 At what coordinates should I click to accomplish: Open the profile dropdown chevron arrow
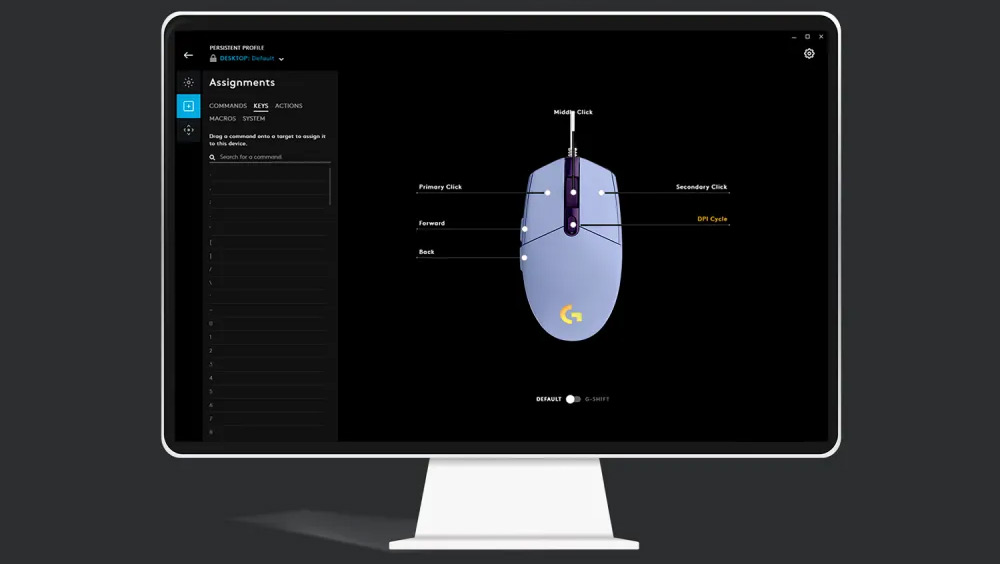pyautogui.click(x=281, y=59)
